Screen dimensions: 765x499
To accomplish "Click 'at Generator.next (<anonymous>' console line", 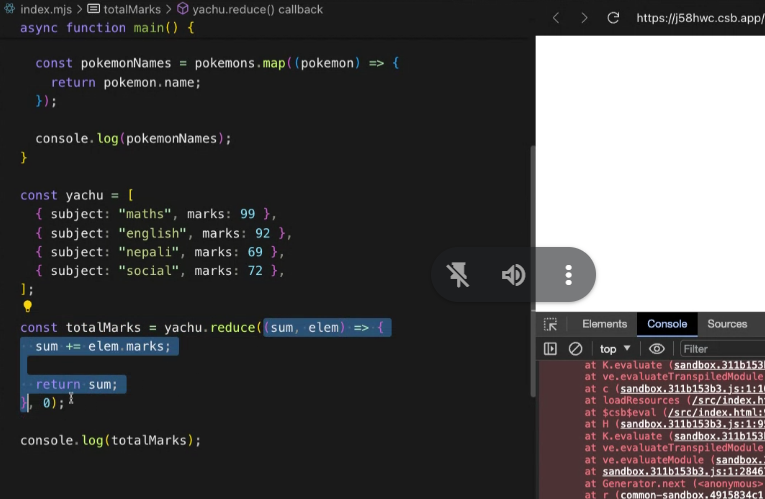I will 674,483.
